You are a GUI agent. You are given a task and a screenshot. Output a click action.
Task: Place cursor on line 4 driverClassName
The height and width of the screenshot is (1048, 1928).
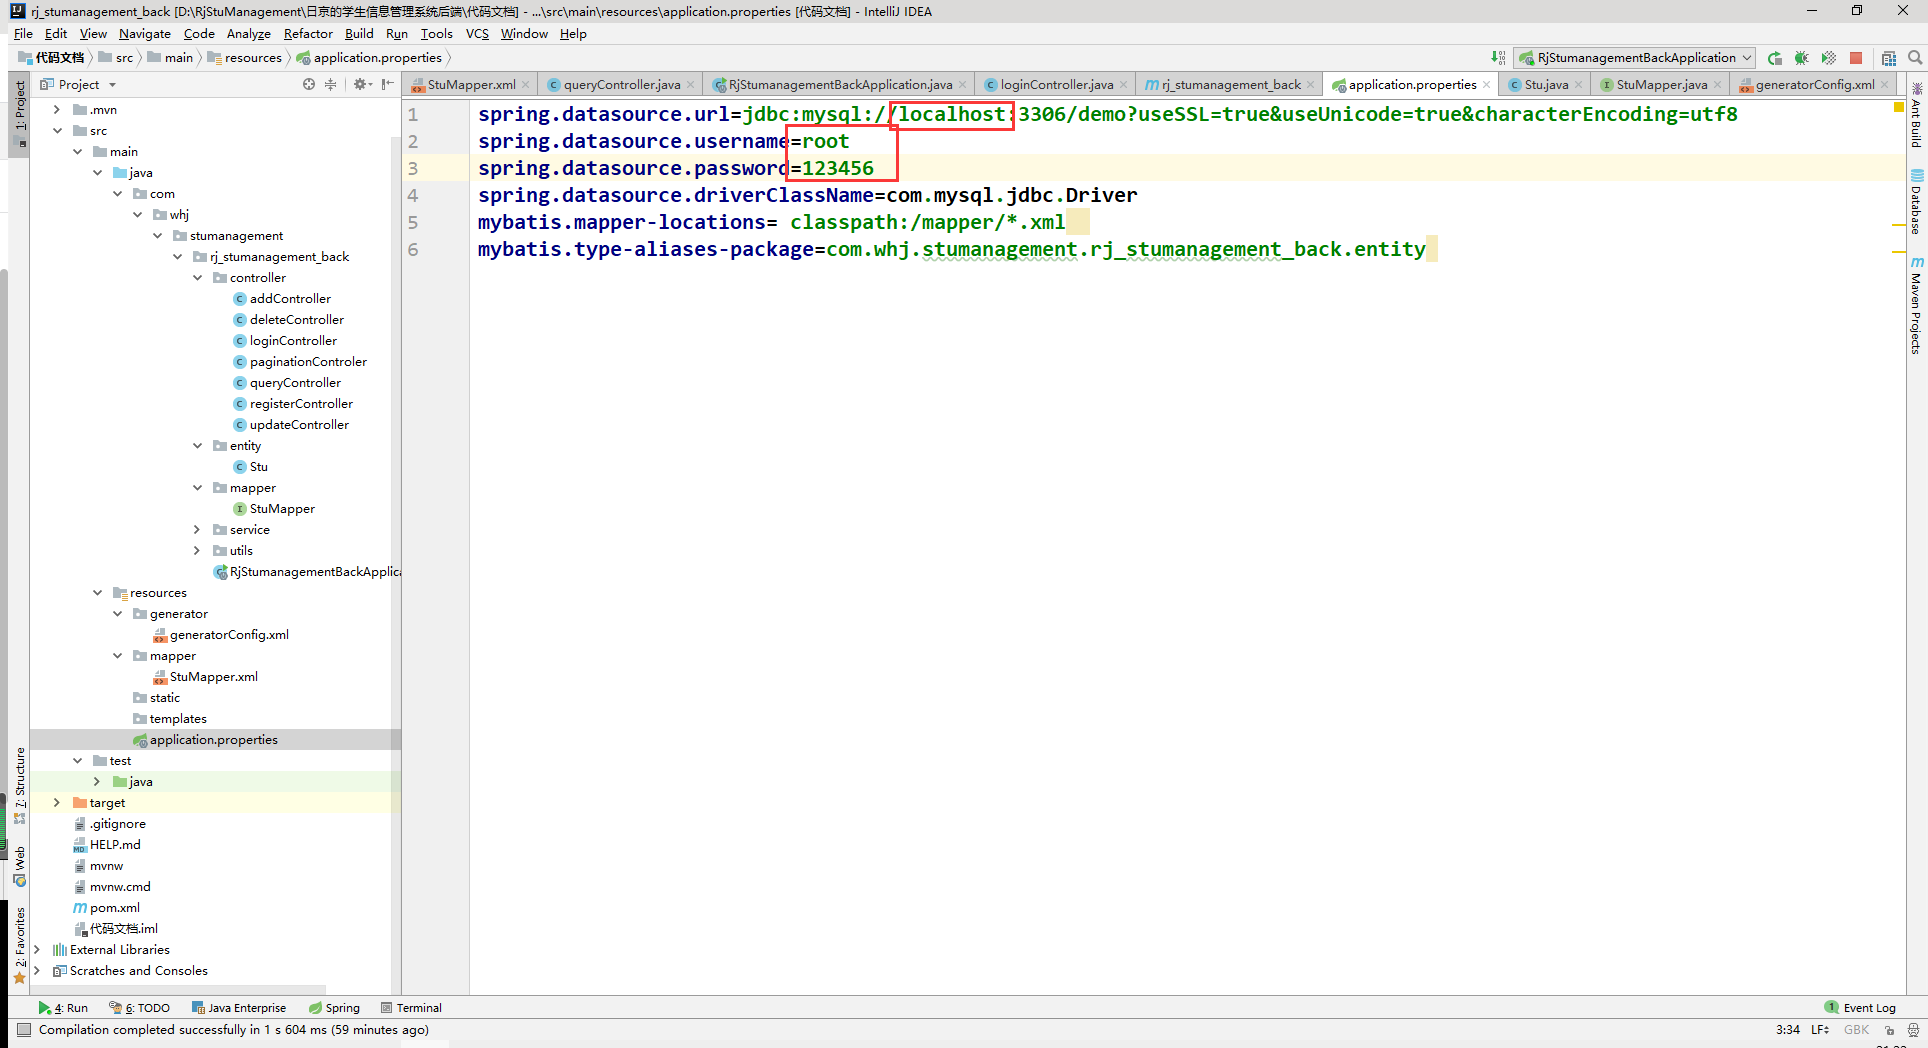pyautogui.click(x=807, y=196)
